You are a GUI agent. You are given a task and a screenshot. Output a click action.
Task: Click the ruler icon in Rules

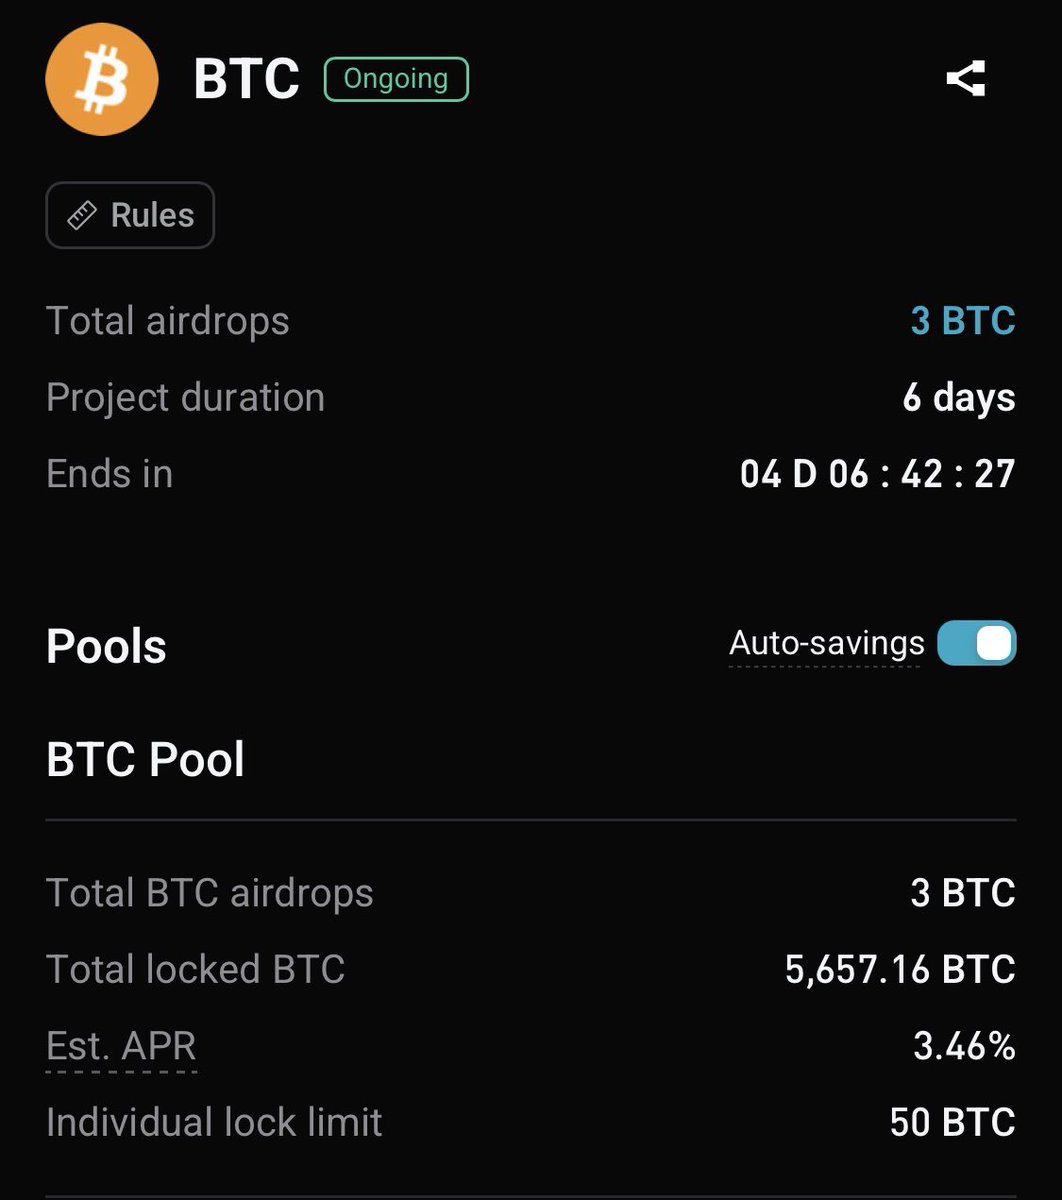tap(81, 215)
